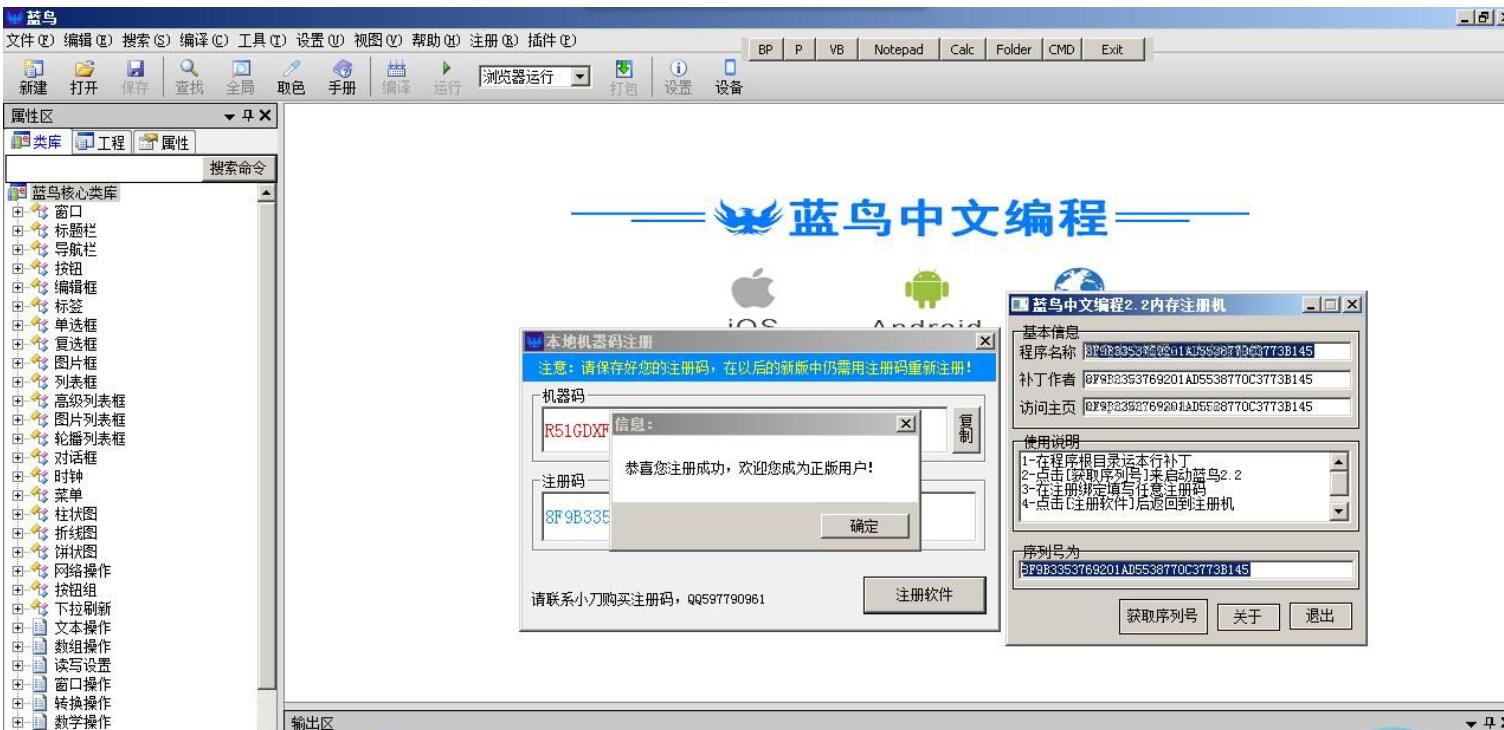Expand the 窗口 tree node
The image size is (1504, 730).
16,212
